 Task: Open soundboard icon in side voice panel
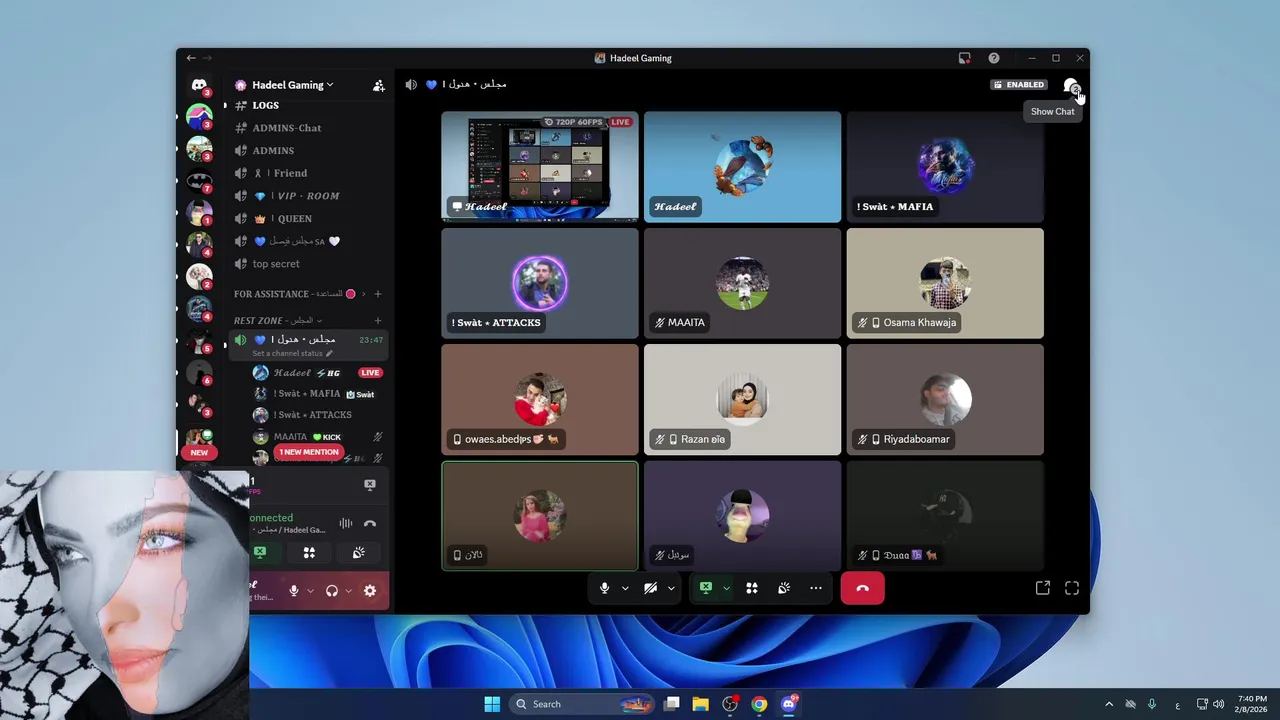358,552
